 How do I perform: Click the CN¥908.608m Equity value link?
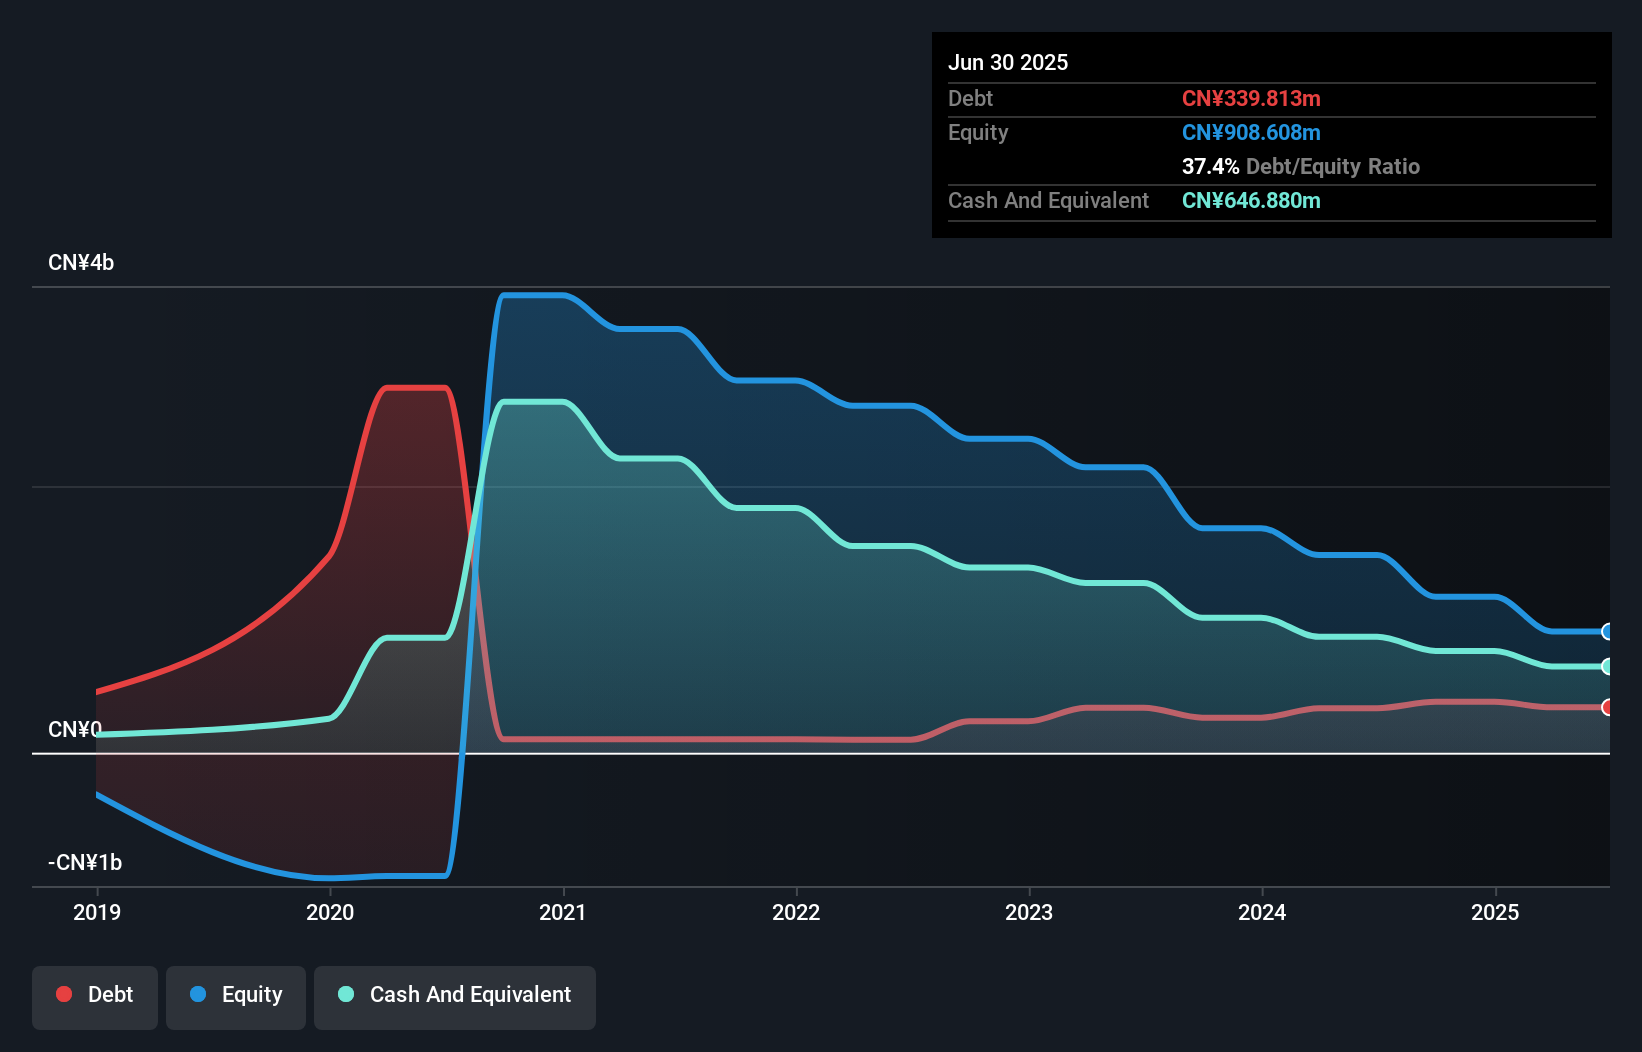pyautogui.click(x=1251, y=132)
